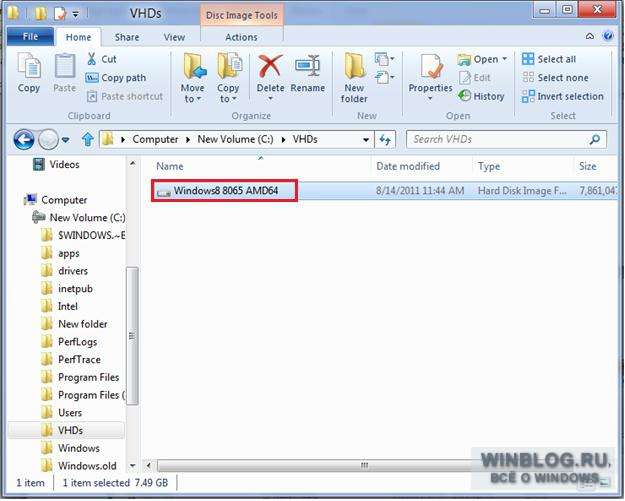
Task: Refresh the folder view
Action: click(385, 139)
